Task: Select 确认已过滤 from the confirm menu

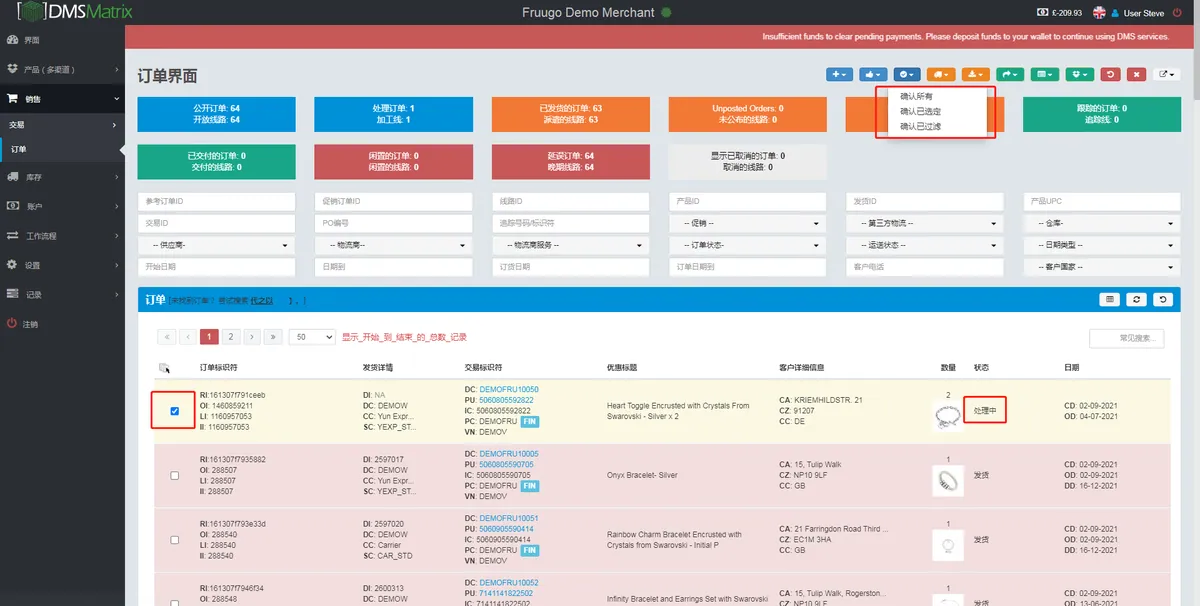Action: [x=920, y=126]
